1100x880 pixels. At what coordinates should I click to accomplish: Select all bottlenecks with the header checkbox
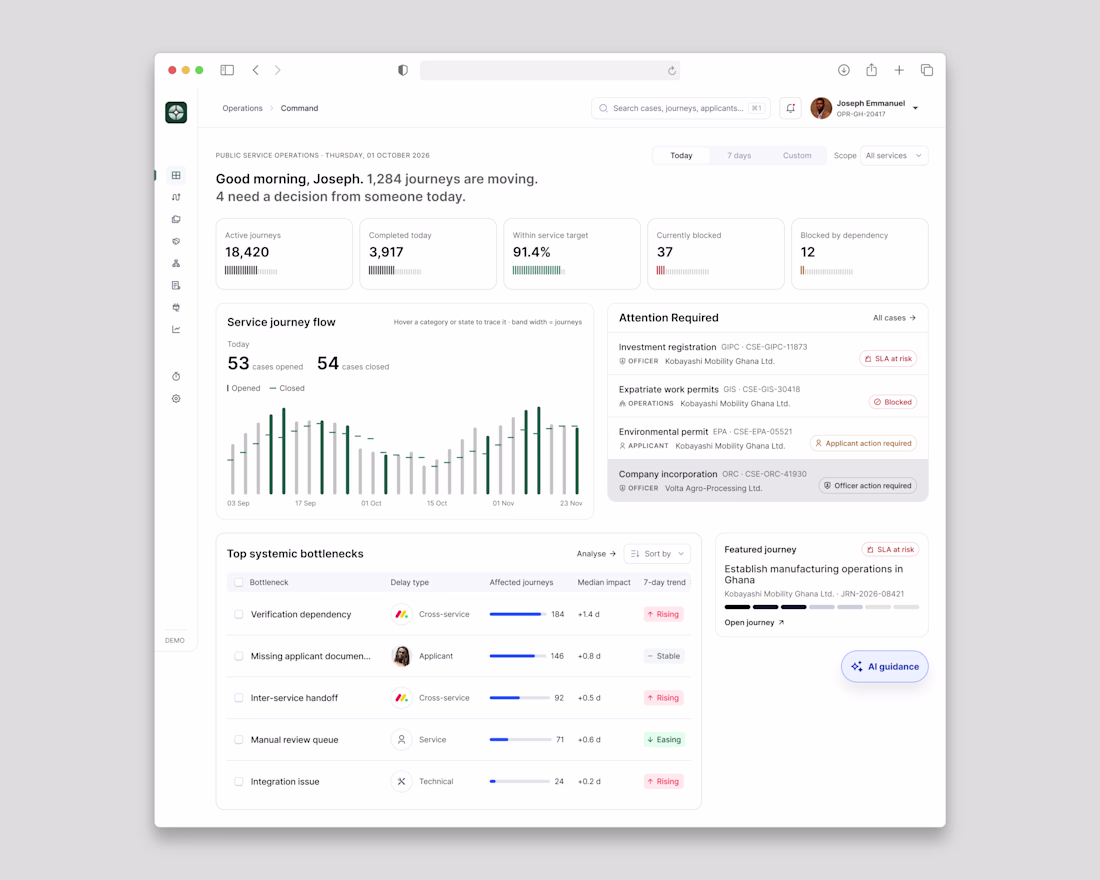pos(239,582)
